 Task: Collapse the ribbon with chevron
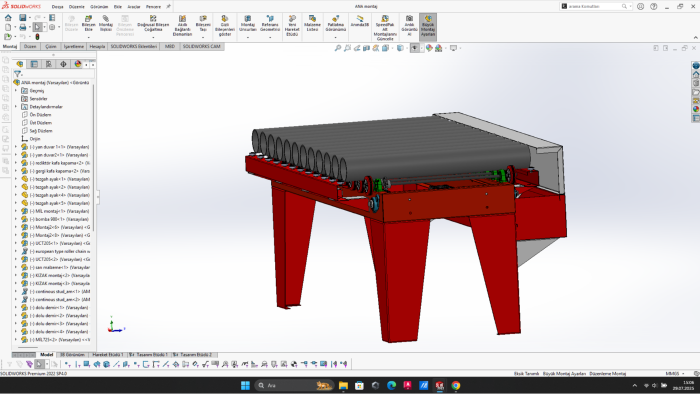click(696, 38)
